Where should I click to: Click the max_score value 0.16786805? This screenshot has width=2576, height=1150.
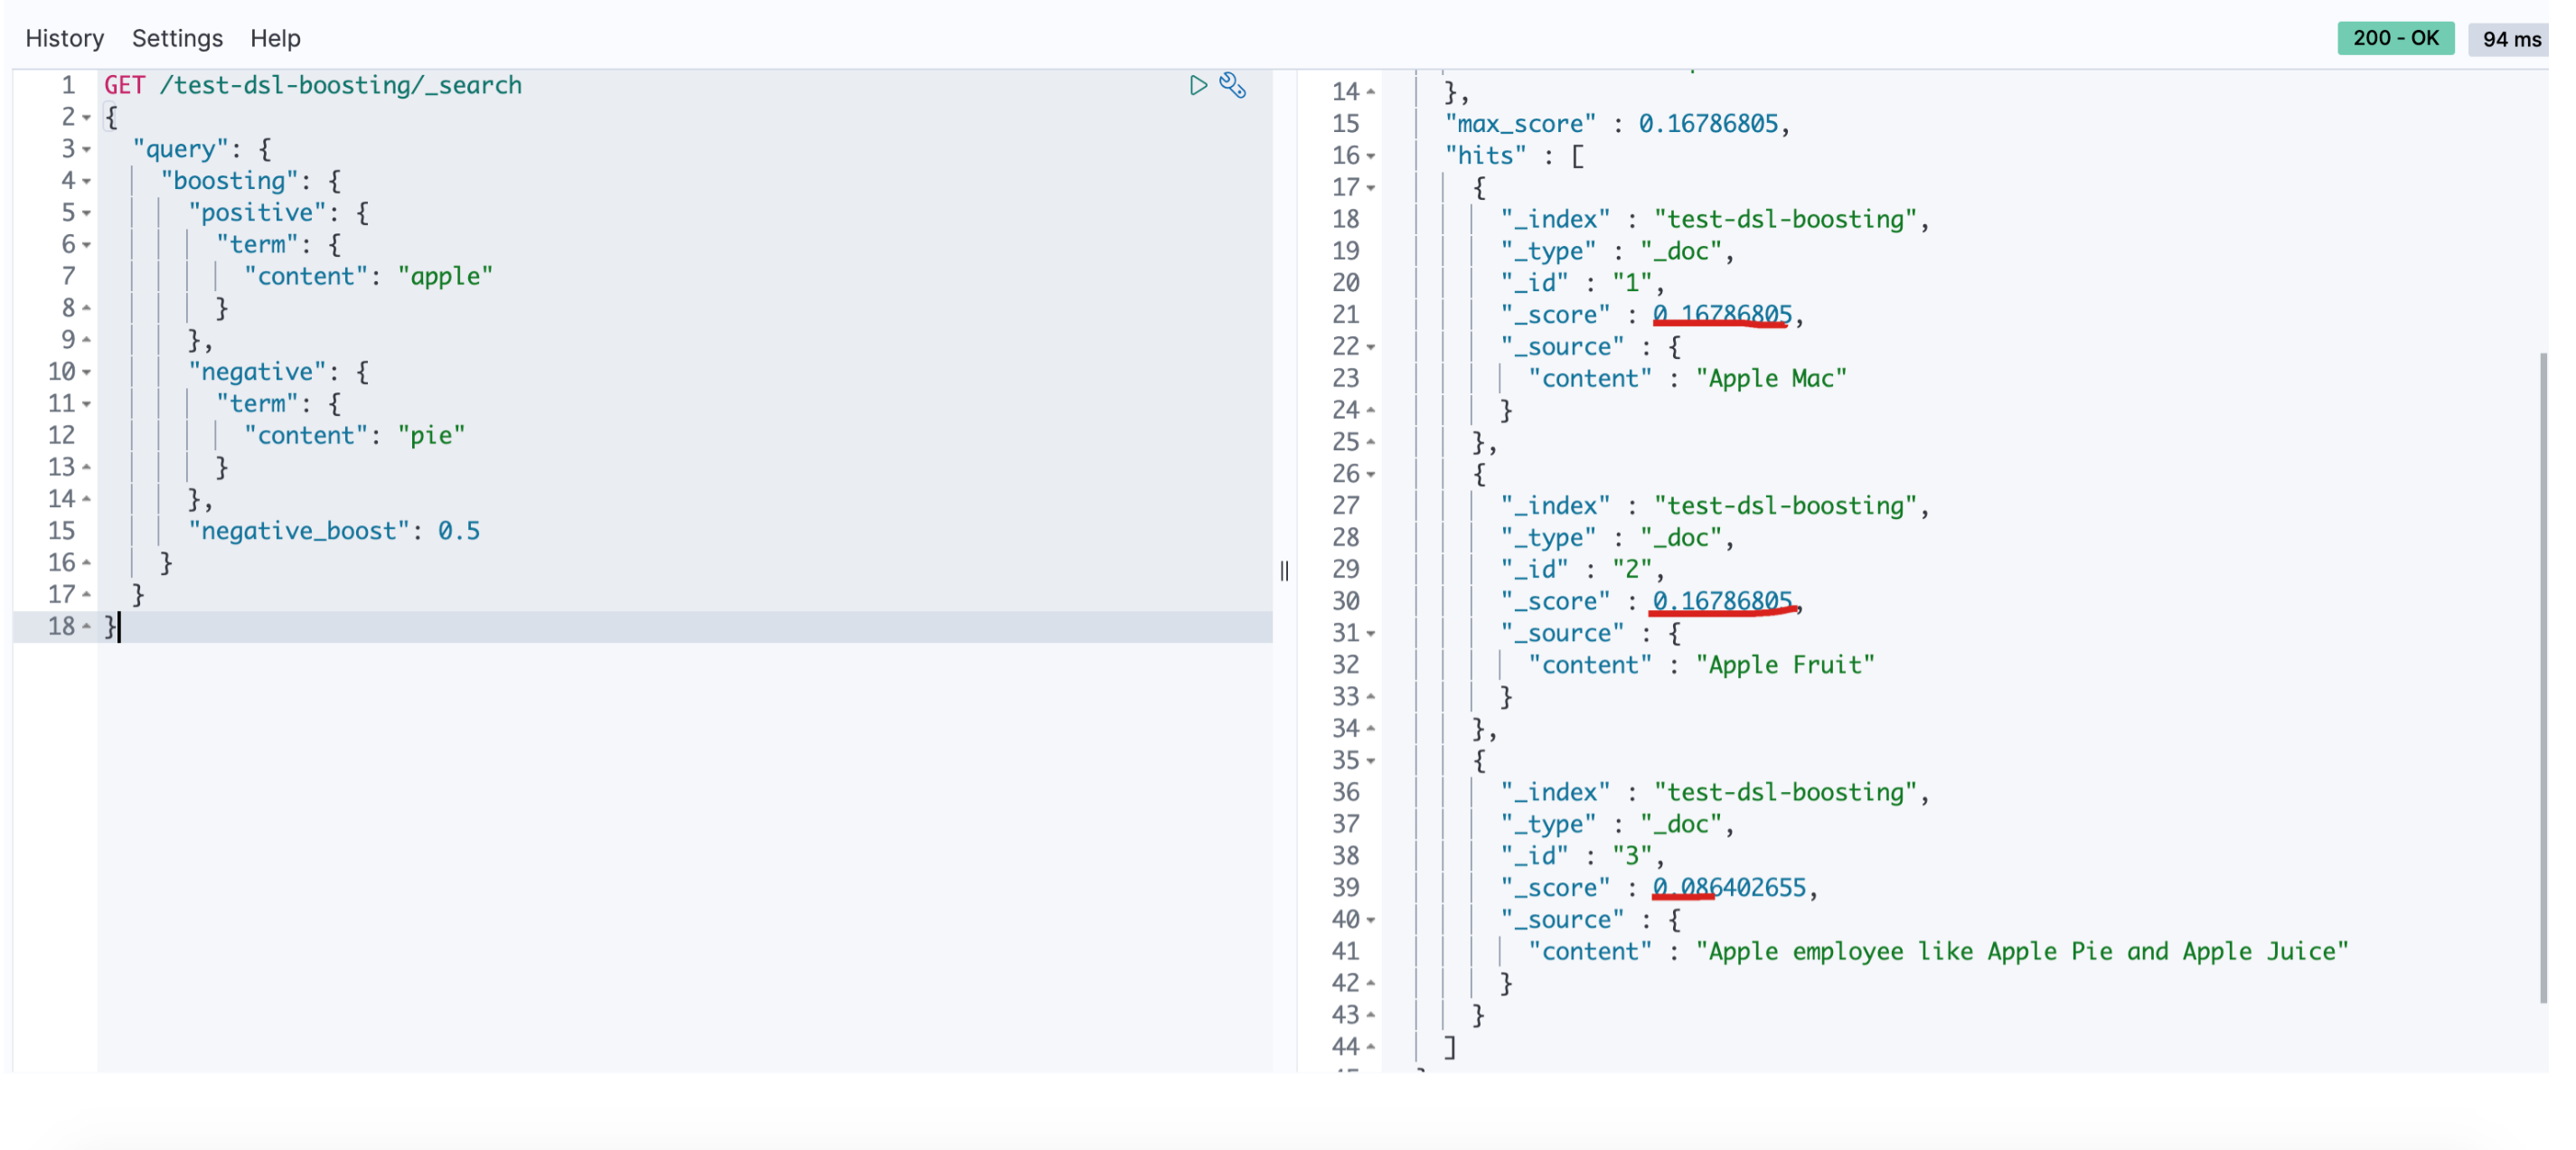coord(1708,124)
